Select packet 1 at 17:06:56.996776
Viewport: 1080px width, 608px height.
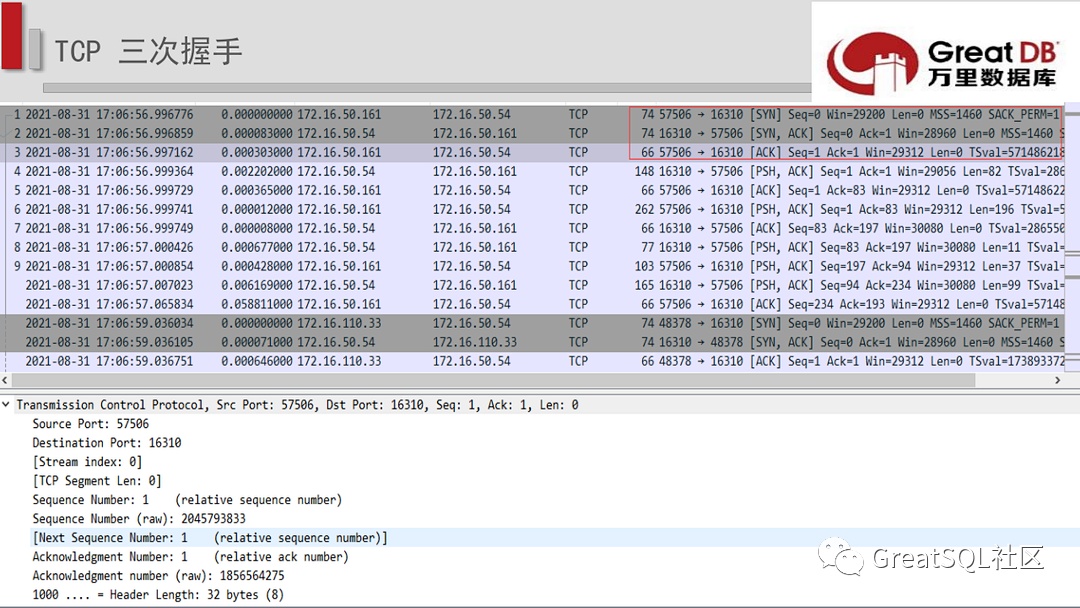532,114
